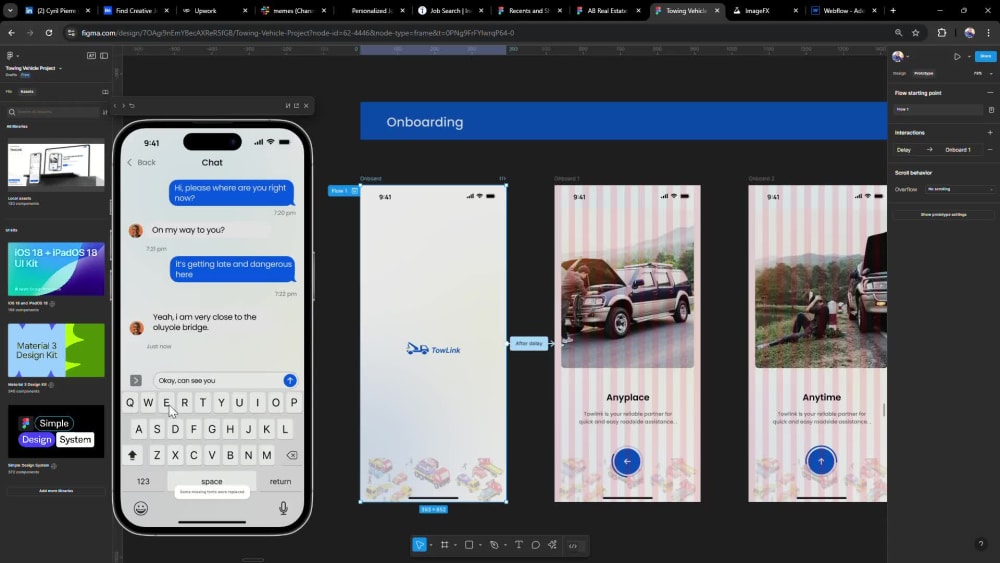The image size is (1000, 563).
Task: Click the After delay connection label
Action: (x=529, y=344)
